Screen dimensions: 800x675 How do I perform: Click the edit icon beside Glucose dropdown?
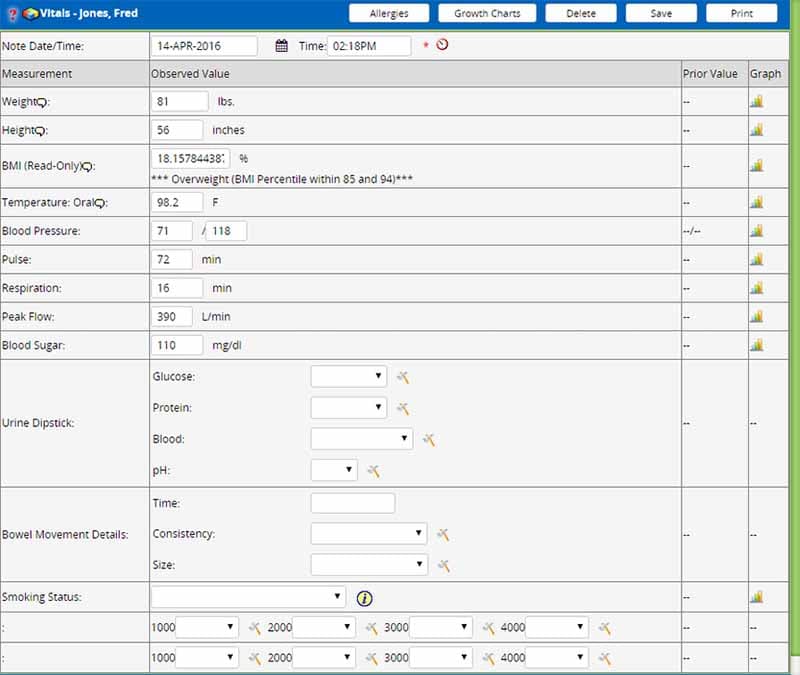[x=403, y=377]
